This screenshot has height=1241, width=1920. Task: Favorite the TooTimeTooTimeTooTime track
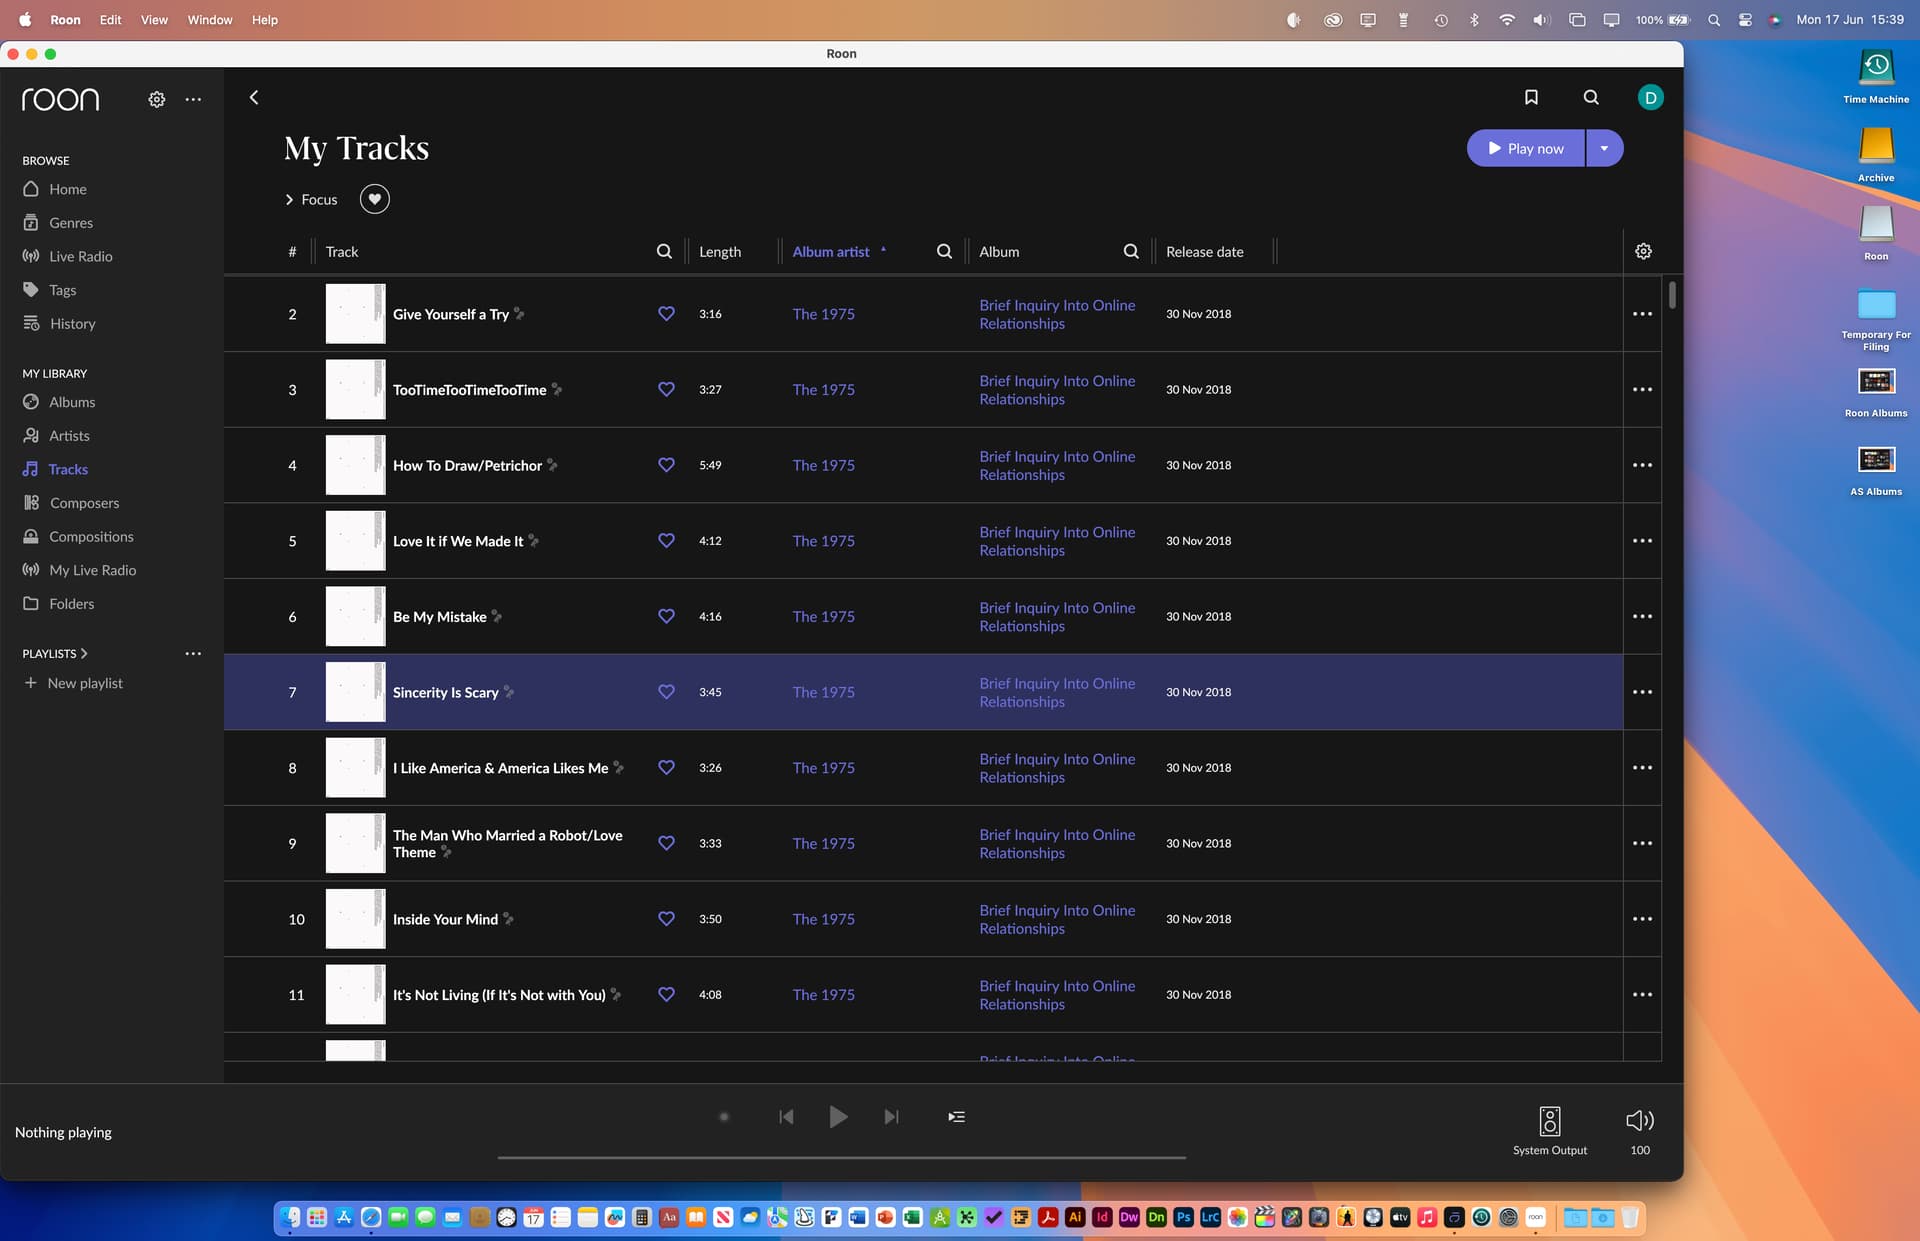[666, 390]
